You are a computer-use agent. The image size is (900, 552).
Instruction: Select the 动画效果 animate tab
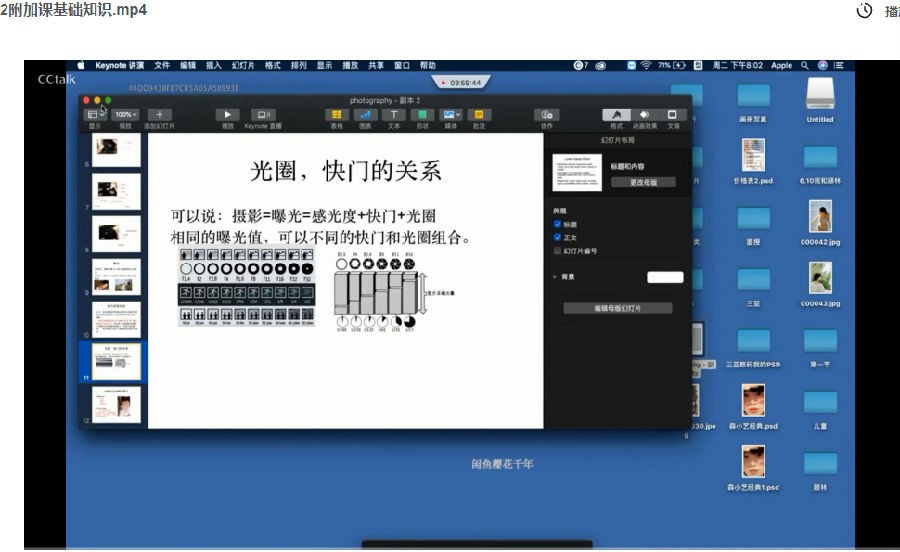645,115
